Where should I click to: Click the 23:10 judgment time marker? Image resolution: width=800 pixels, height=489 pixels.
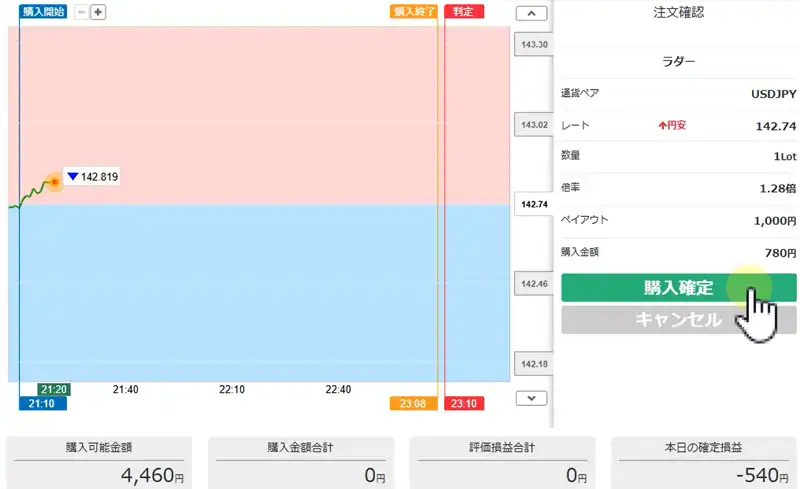tap(464, 403)
